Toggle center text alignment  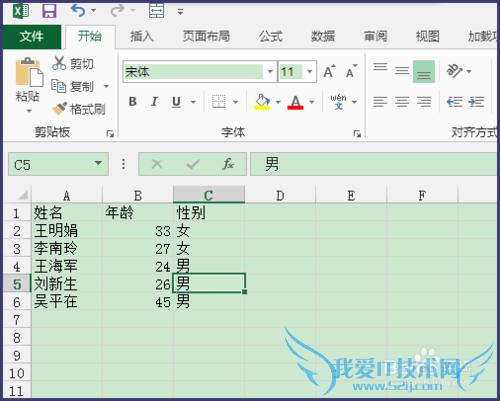(402, 102)
